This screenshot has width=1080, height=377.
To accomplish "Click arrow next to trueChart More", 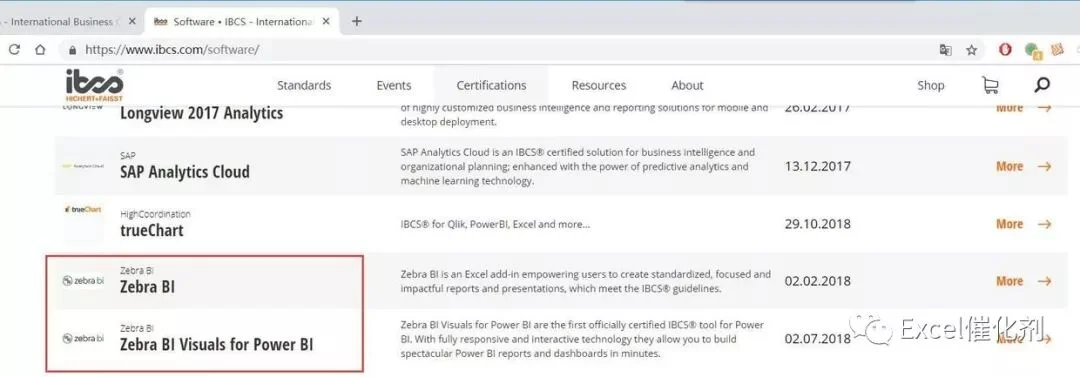I will [1044, 224].
